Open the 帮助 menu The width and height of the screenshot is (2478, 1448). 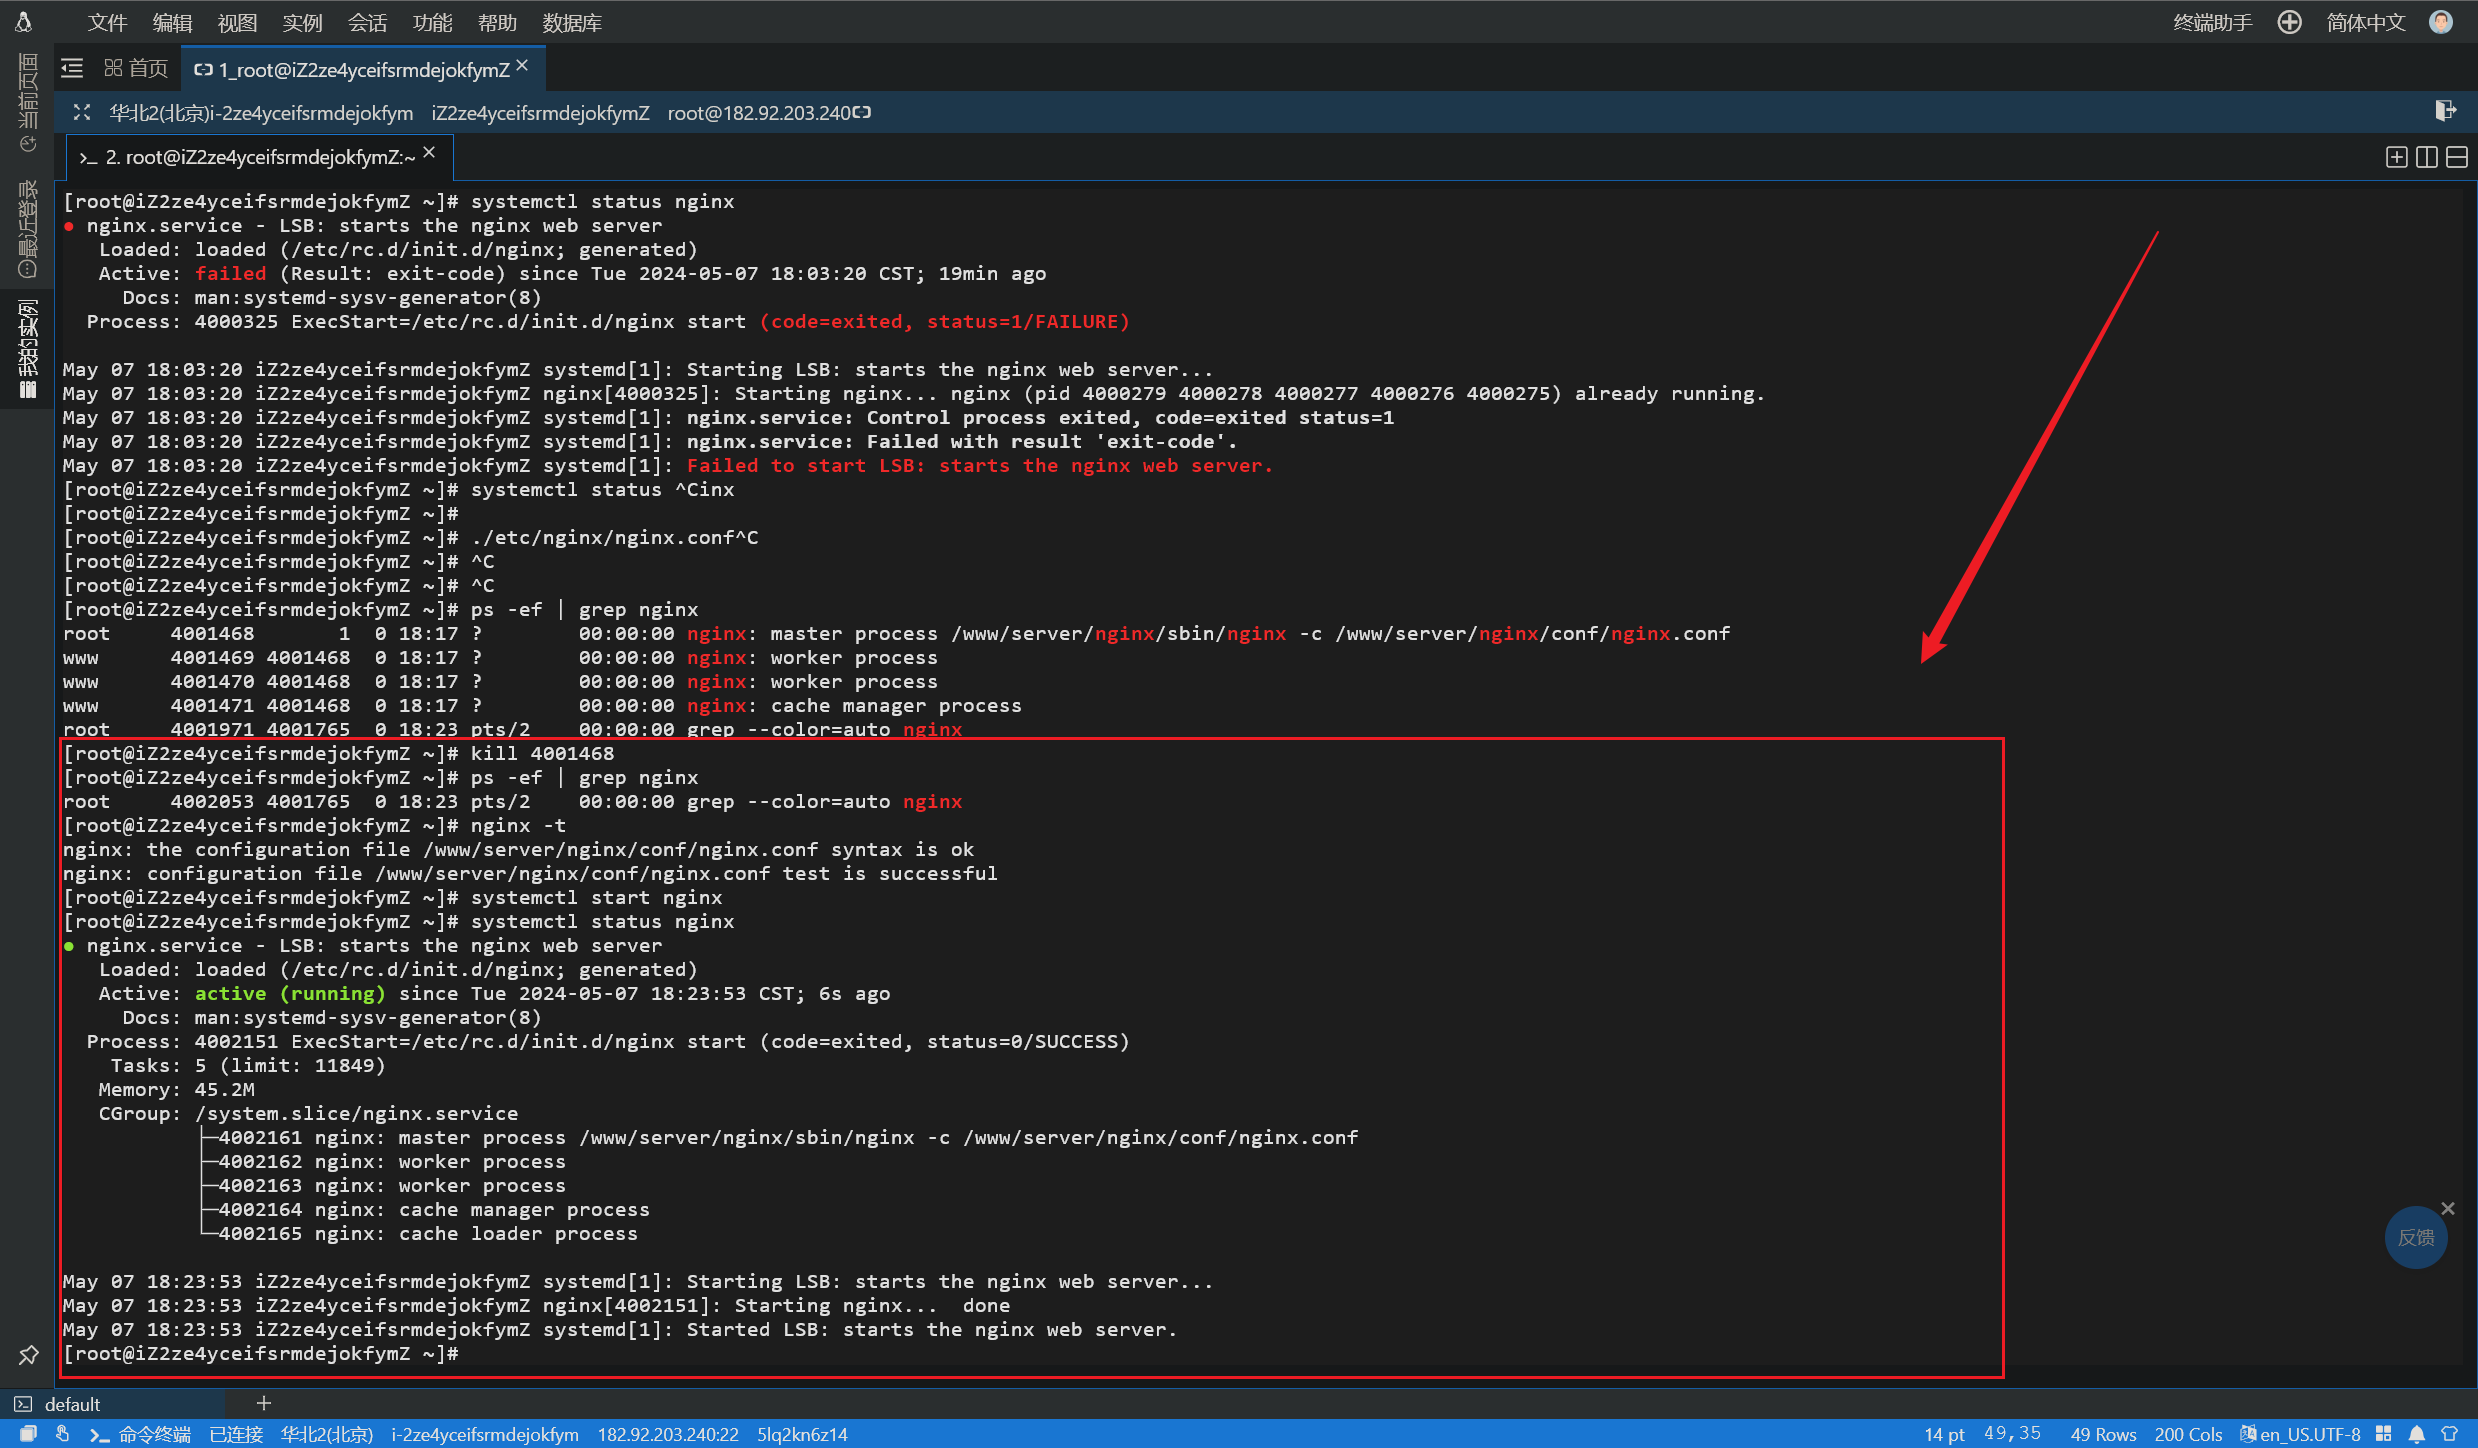(497, 22)
